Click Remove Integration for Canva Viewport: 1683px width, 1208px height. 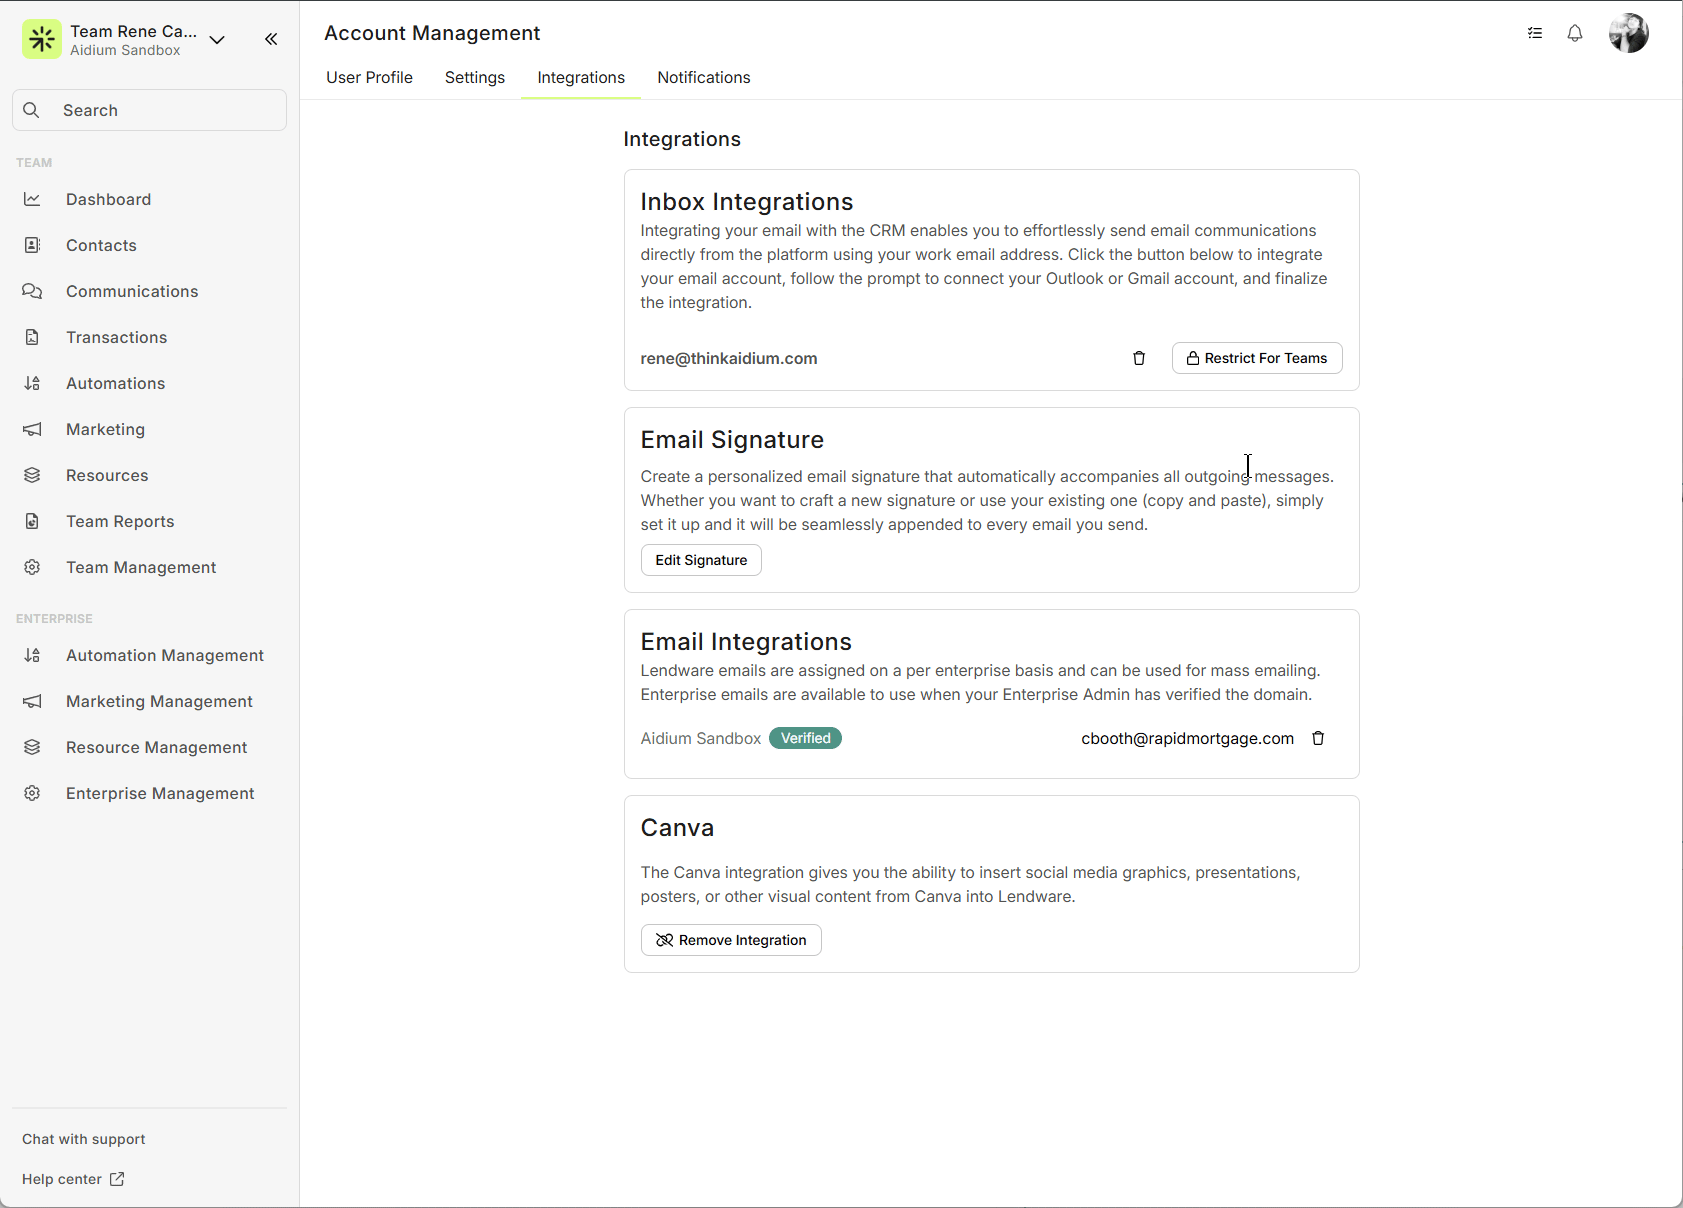pos(731,940)
